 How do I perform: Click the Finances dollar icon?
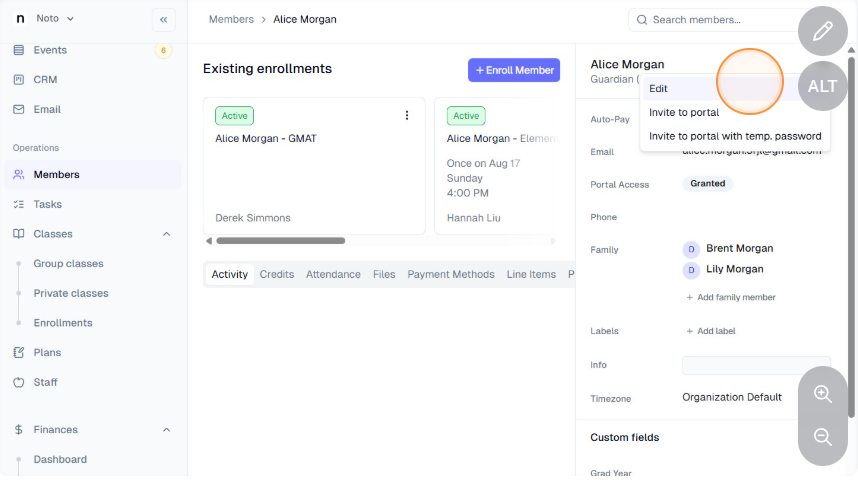click(19, 430)
